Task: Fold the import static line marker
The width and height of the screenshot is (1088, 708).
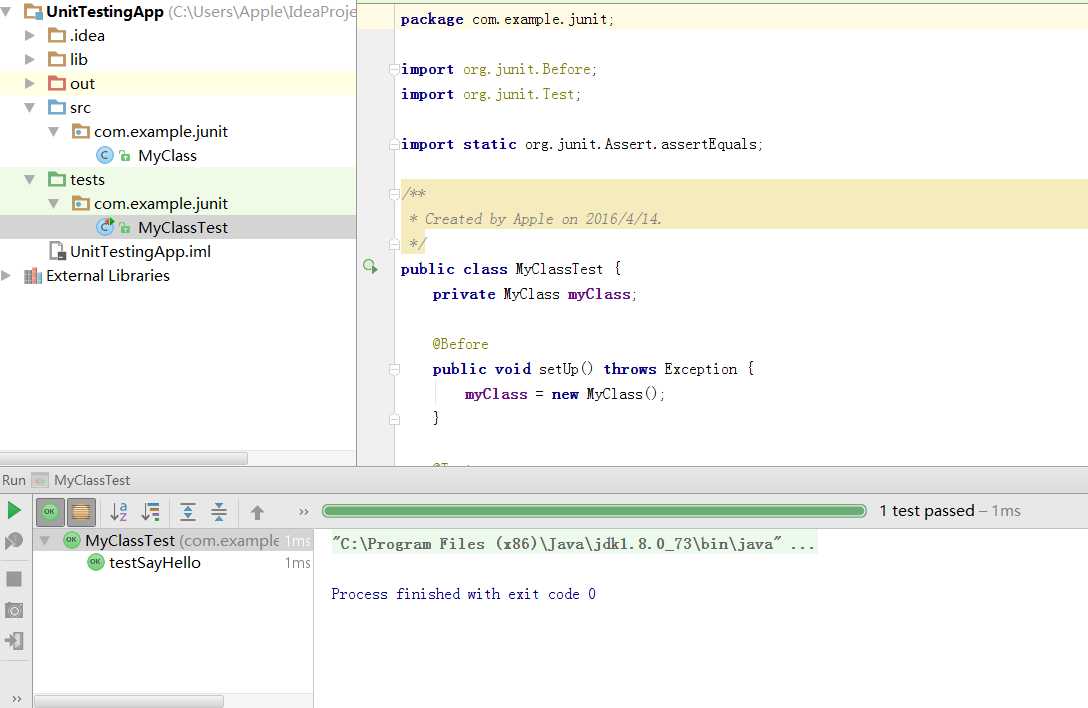Action: click(x=394, y=144)
